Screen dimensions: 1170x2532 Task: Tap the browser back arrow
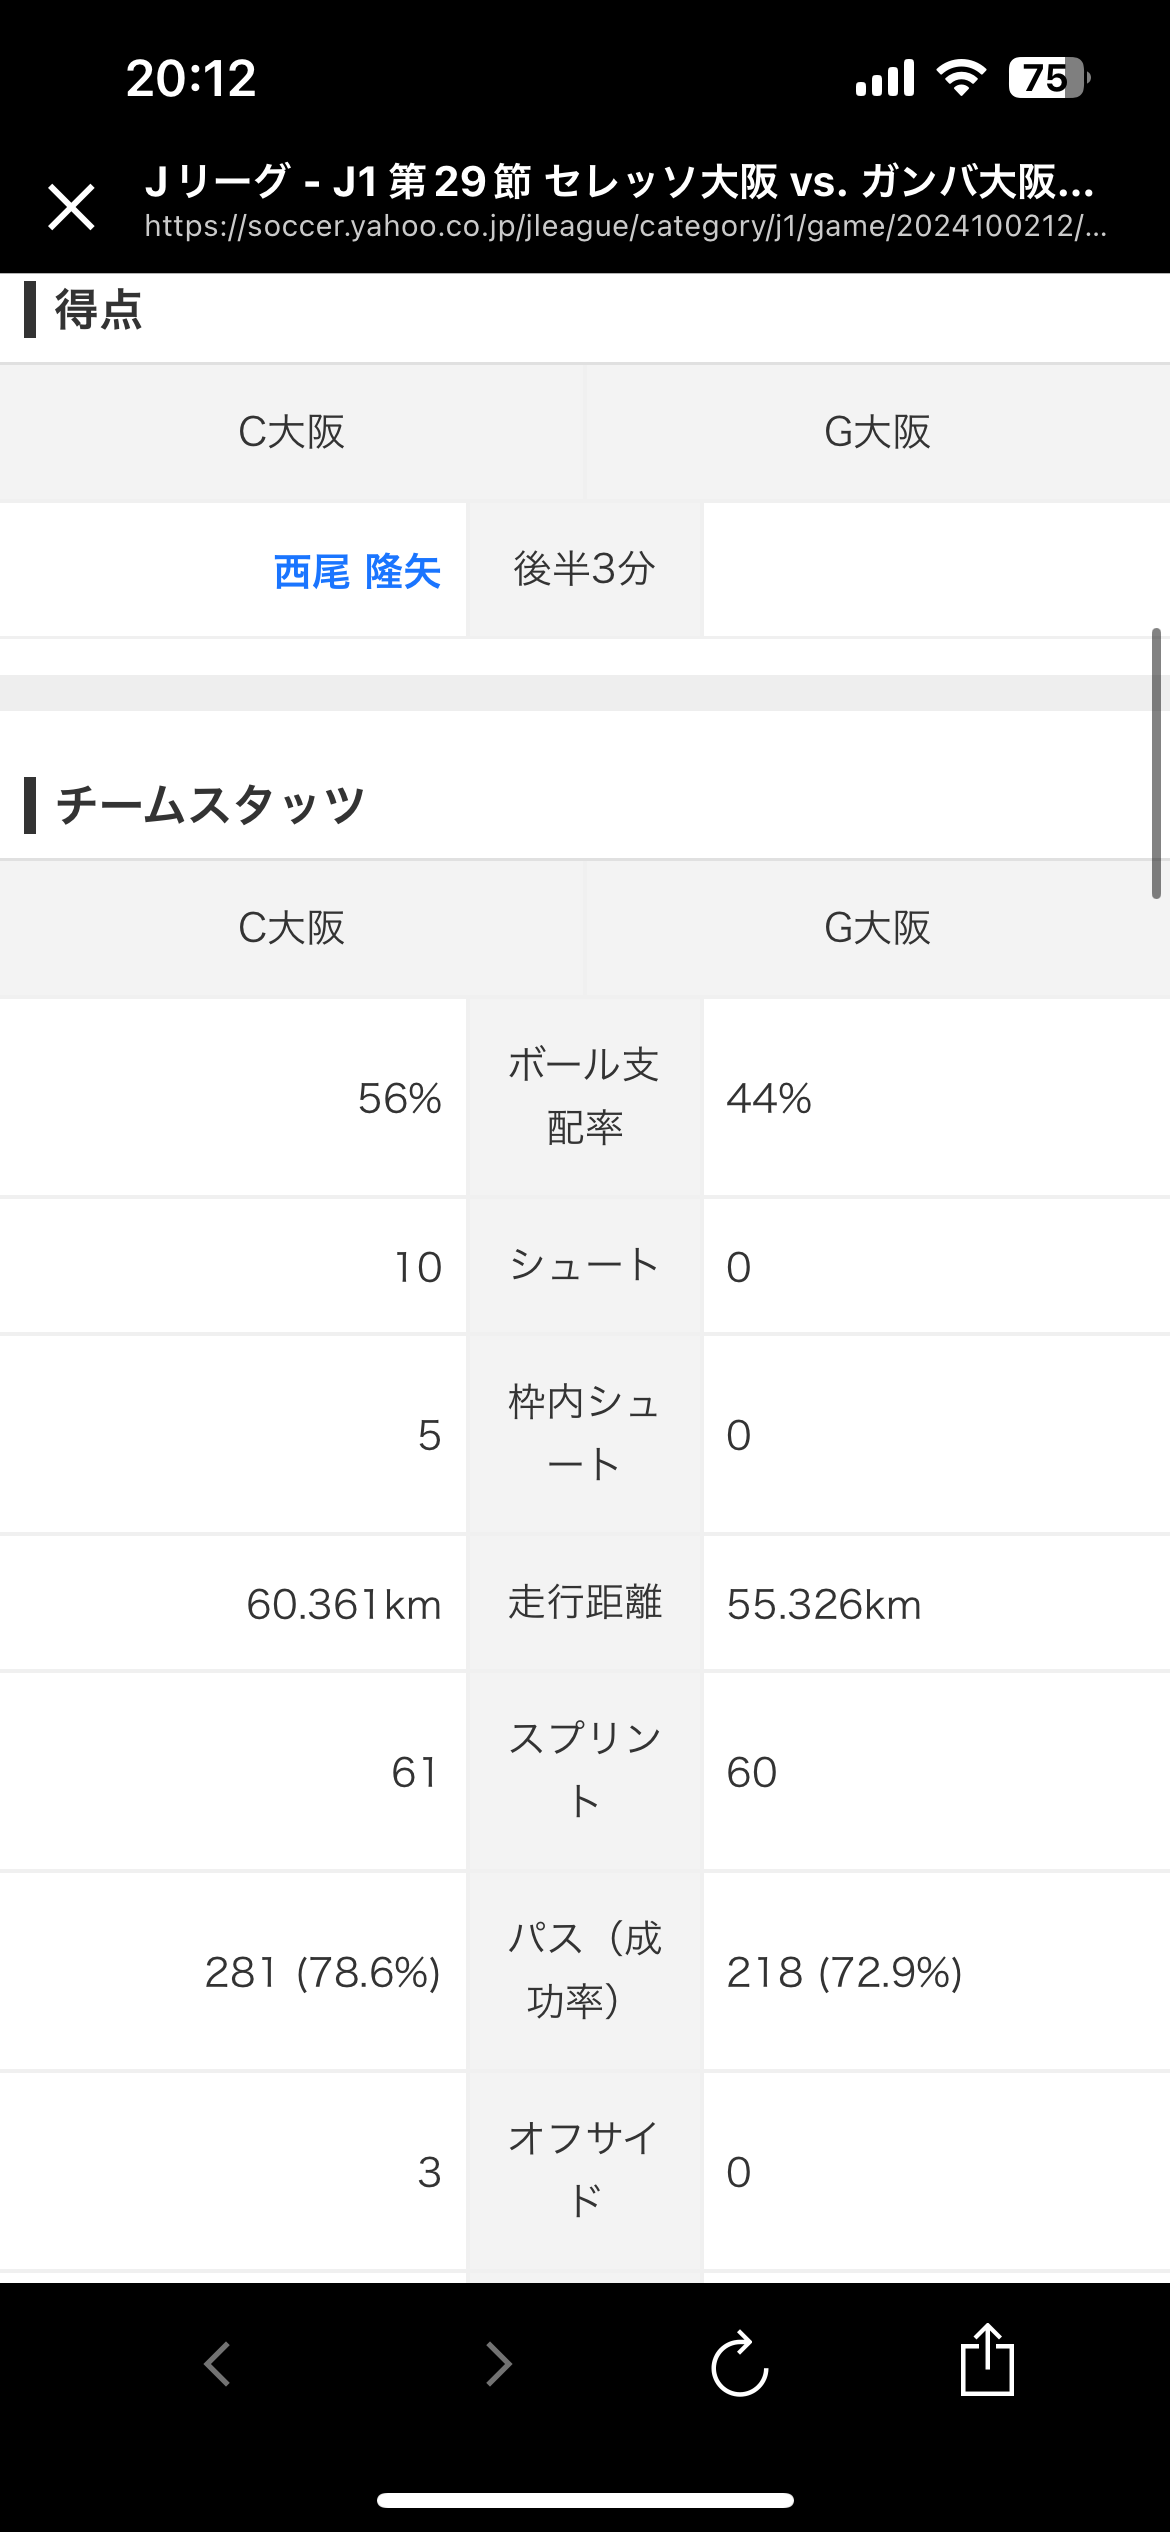[218, 2364]
